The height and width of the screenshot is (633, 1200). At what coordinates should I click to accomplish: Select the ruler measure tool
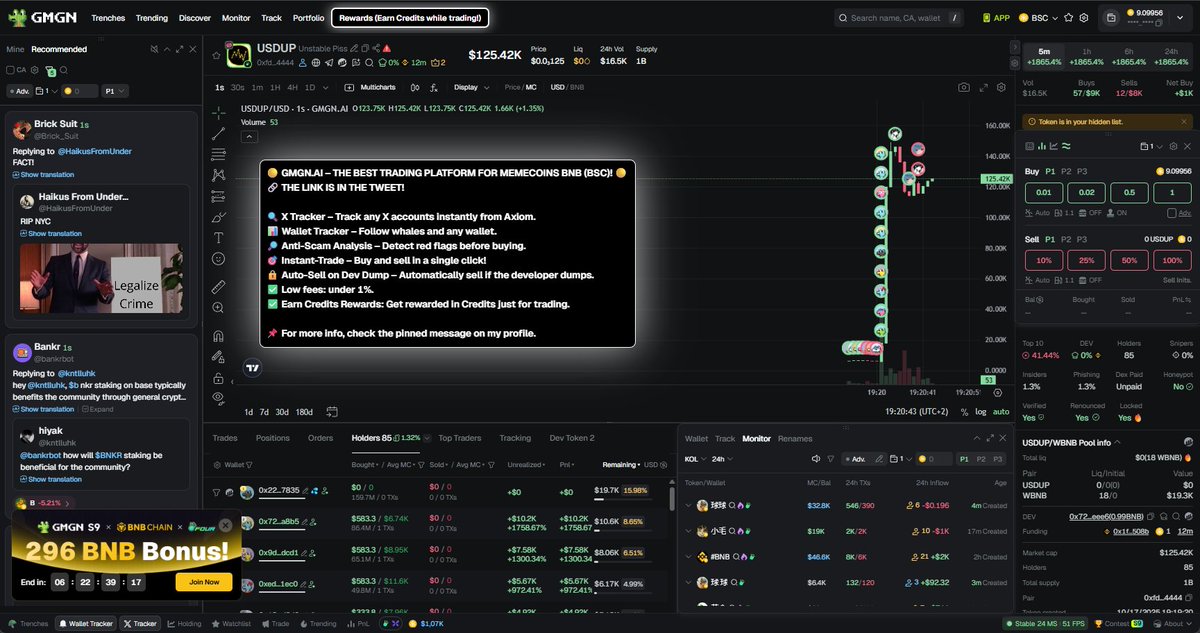218,286
